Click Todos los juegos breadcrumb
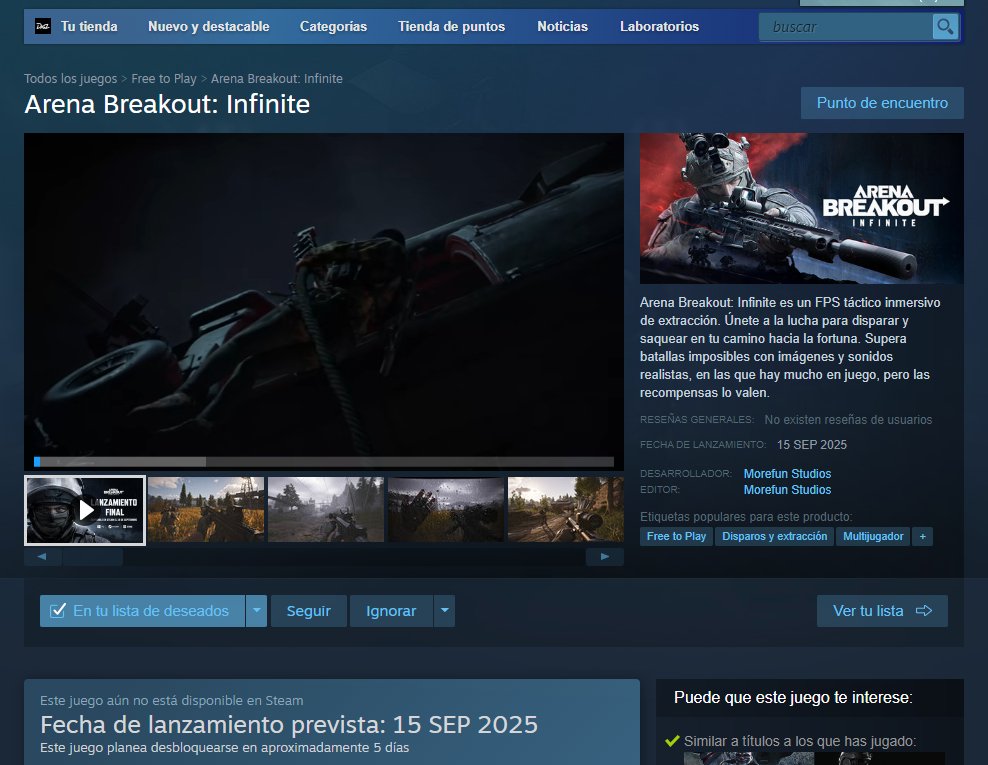Screen dimensions: 988x765 (x=71, y=79)
